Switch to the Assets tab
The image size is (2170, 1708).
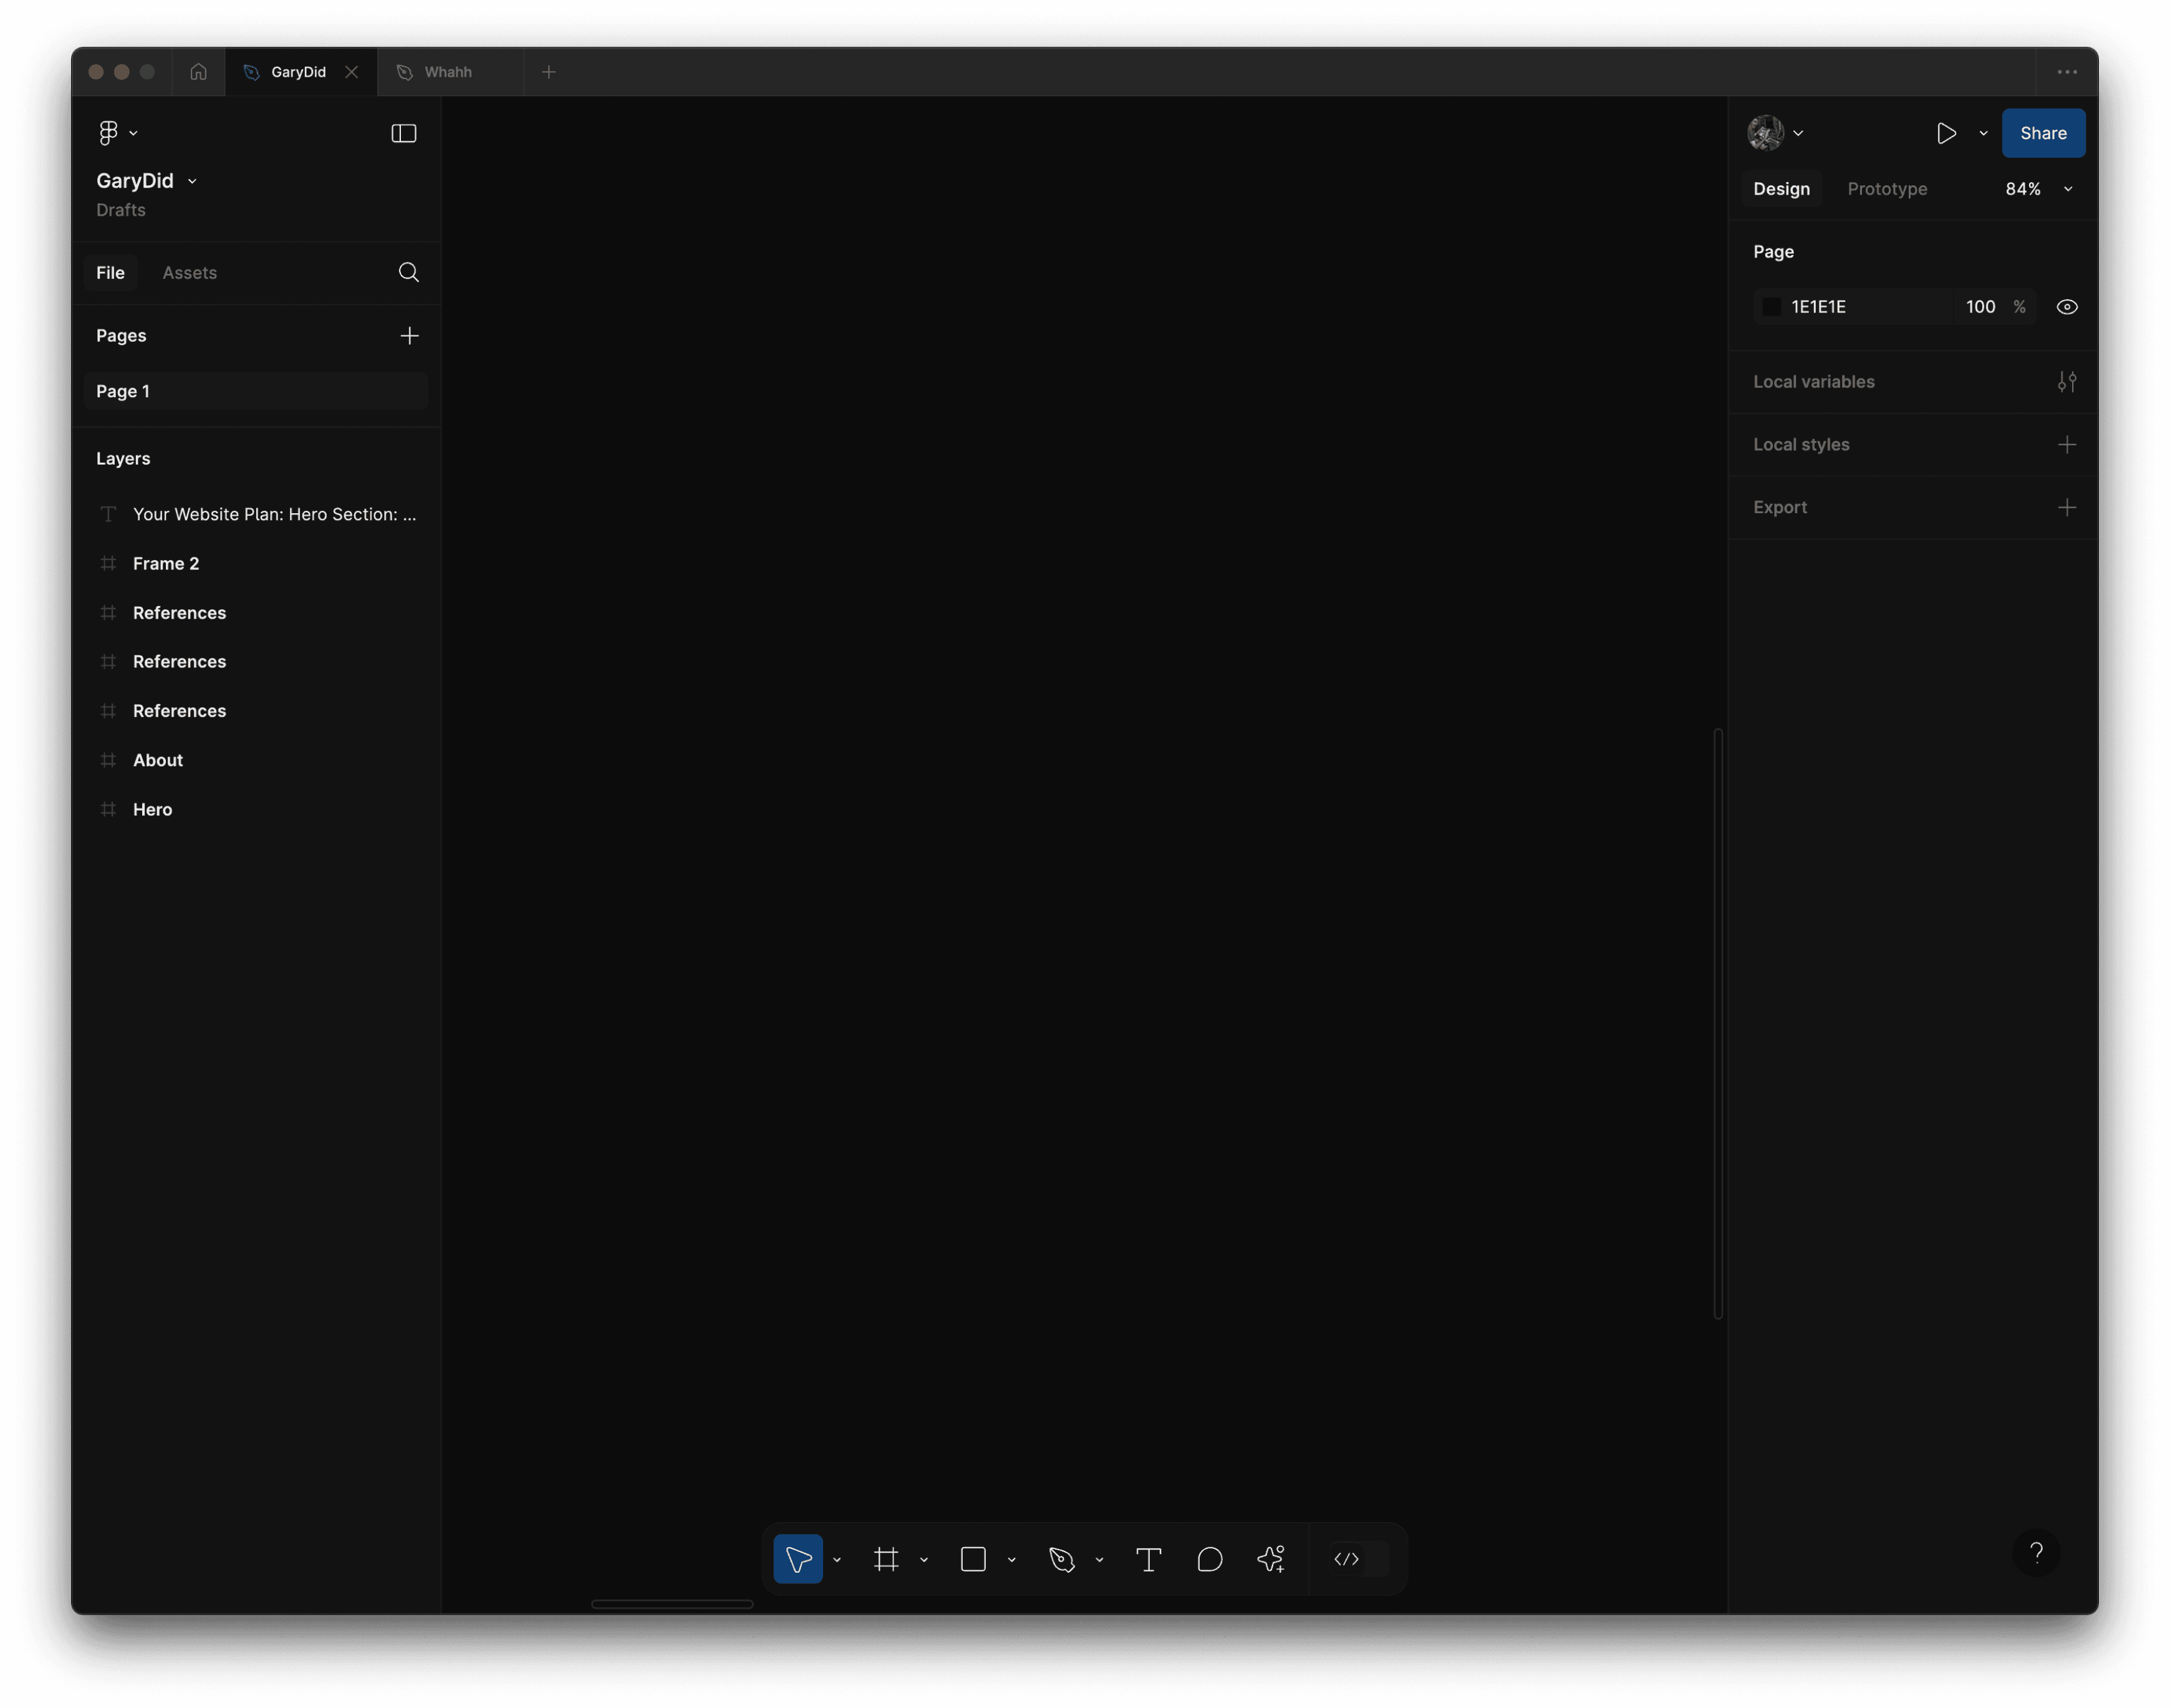(189, 272)
